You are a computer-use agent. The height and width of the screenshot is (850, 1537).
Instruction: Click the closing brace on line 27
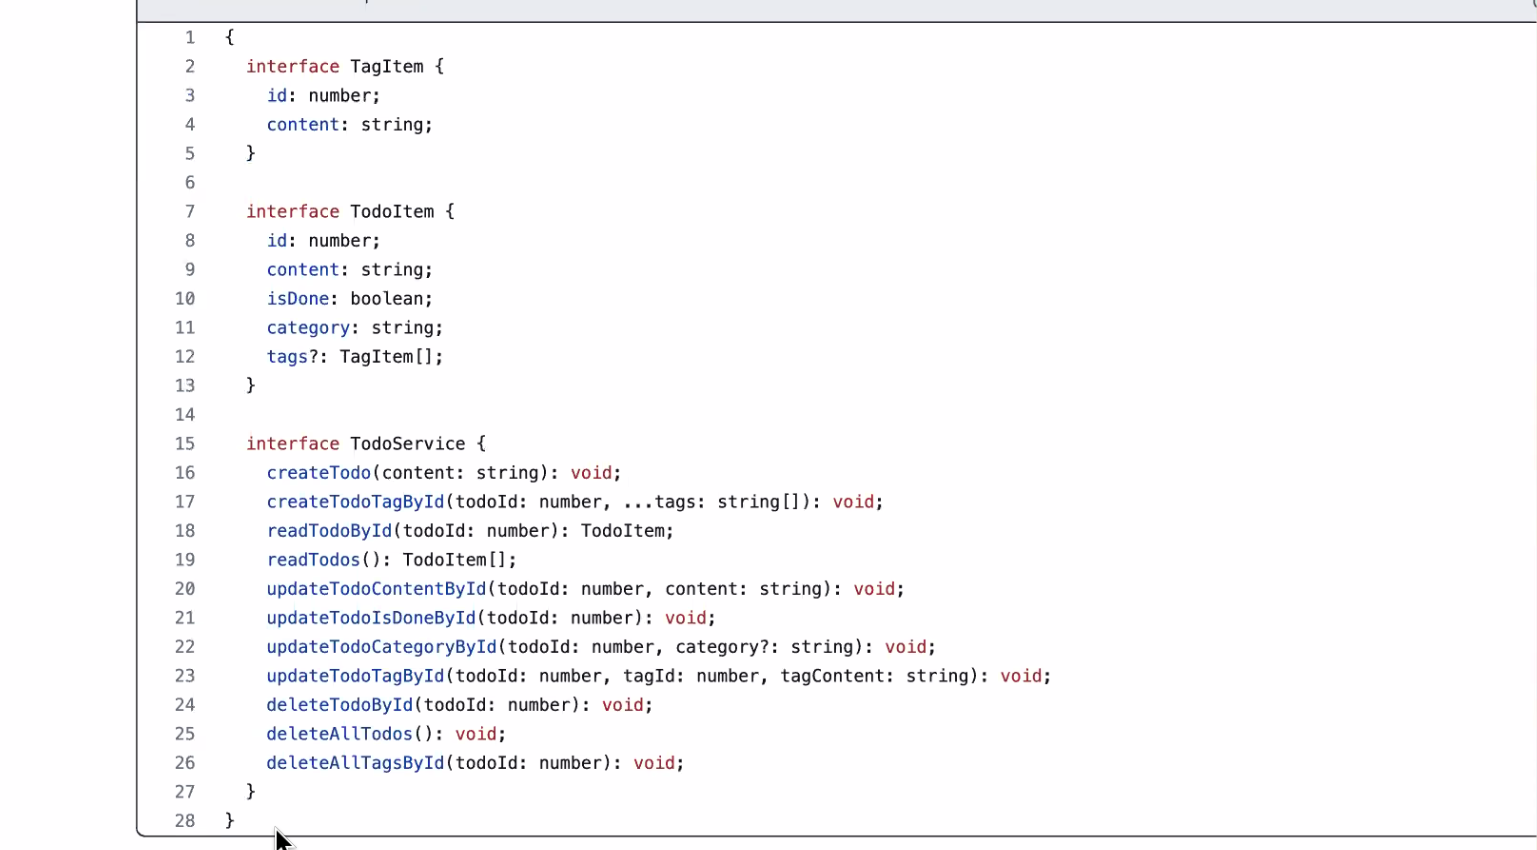[251, 792]
